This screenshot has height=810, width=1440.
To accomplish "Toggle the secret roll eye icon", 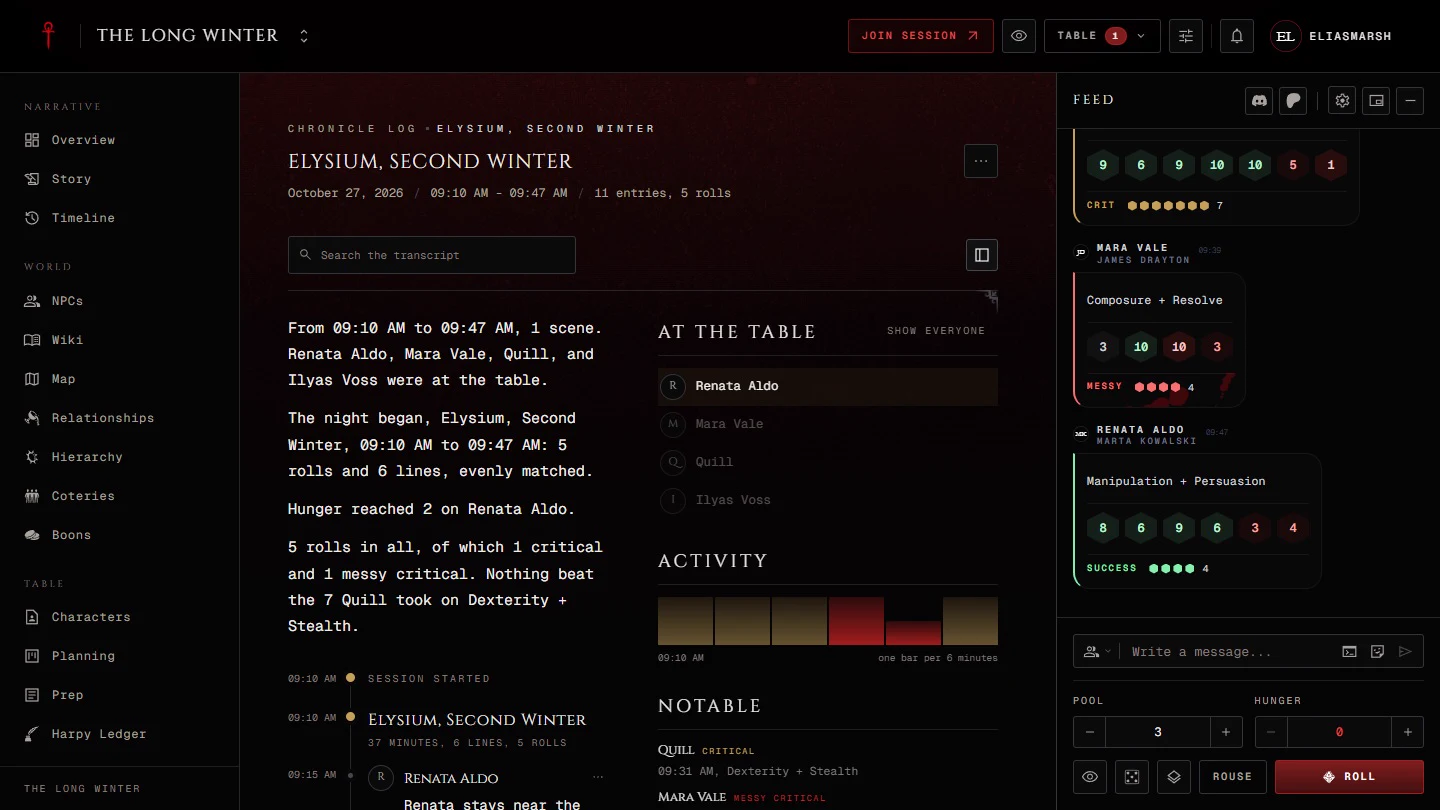I will coord(1090,777).
